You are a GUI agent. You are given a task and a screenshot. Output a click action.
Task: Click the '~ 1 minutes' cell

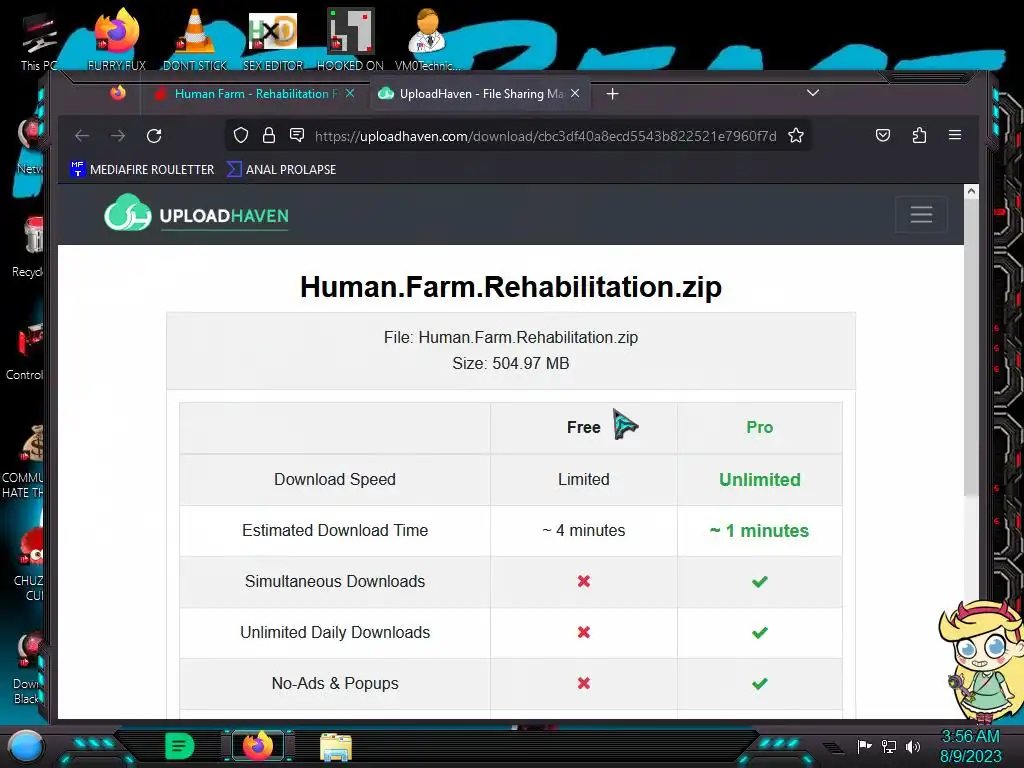tap(760, 530)
